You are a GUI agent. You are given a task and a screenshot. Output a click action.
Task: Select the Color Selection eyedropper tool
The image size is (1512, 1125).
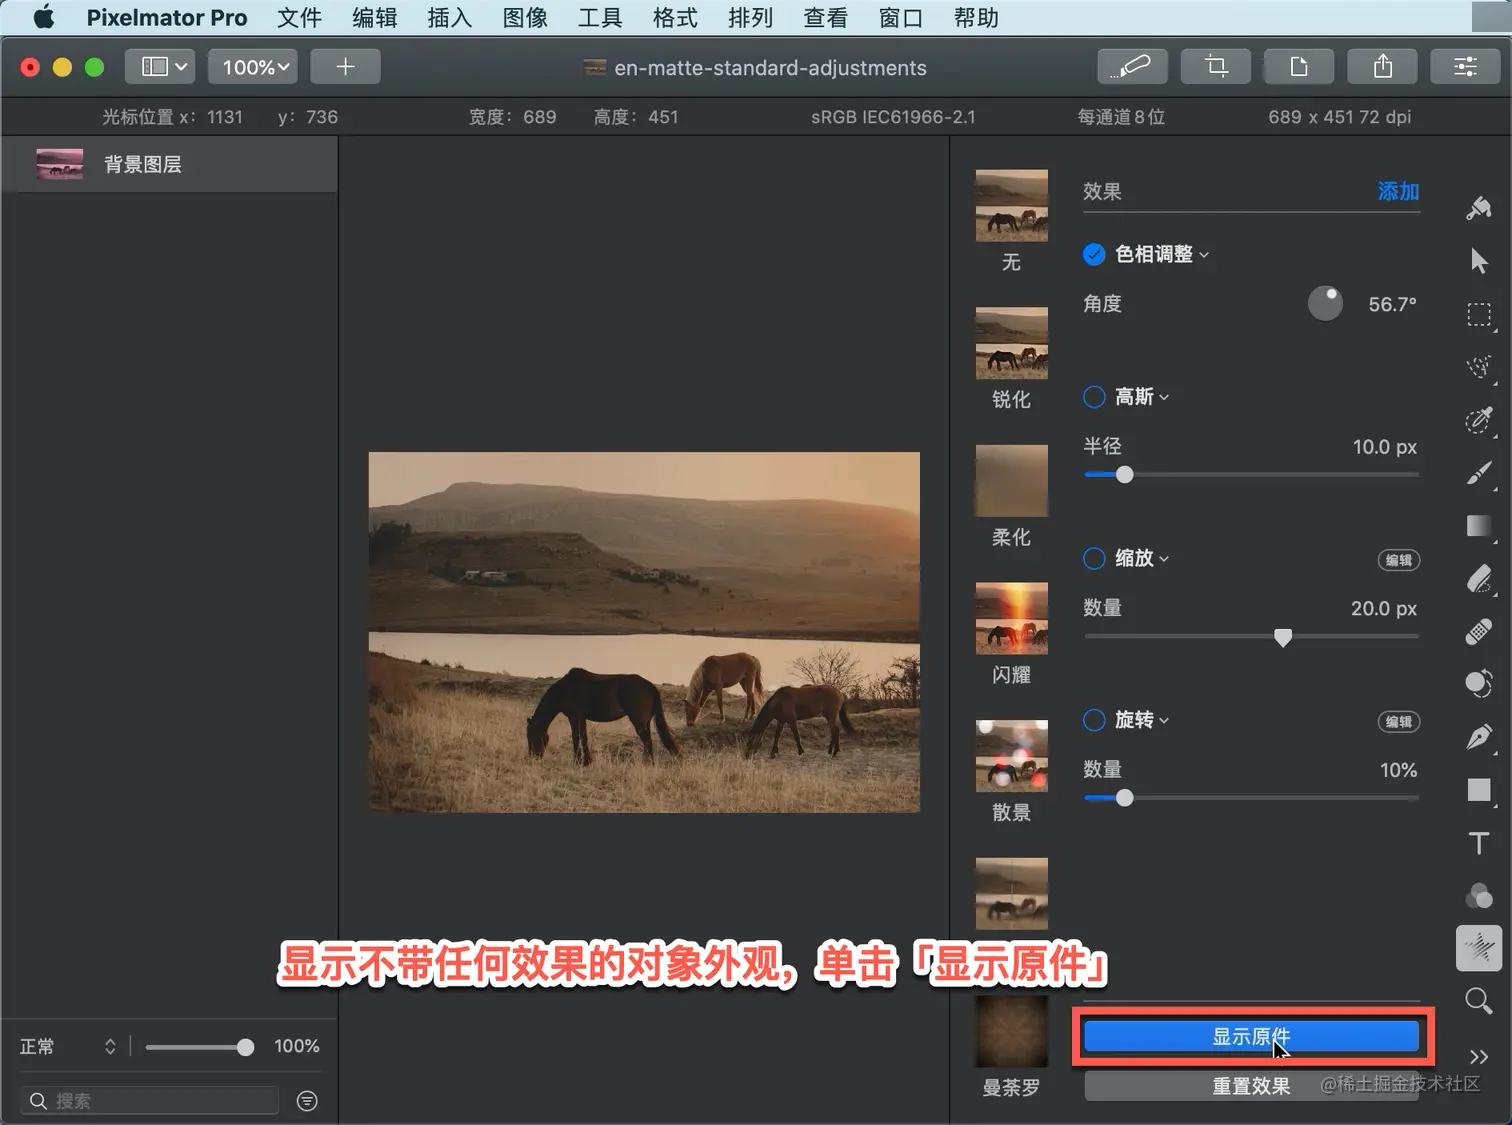[1479, 420]
